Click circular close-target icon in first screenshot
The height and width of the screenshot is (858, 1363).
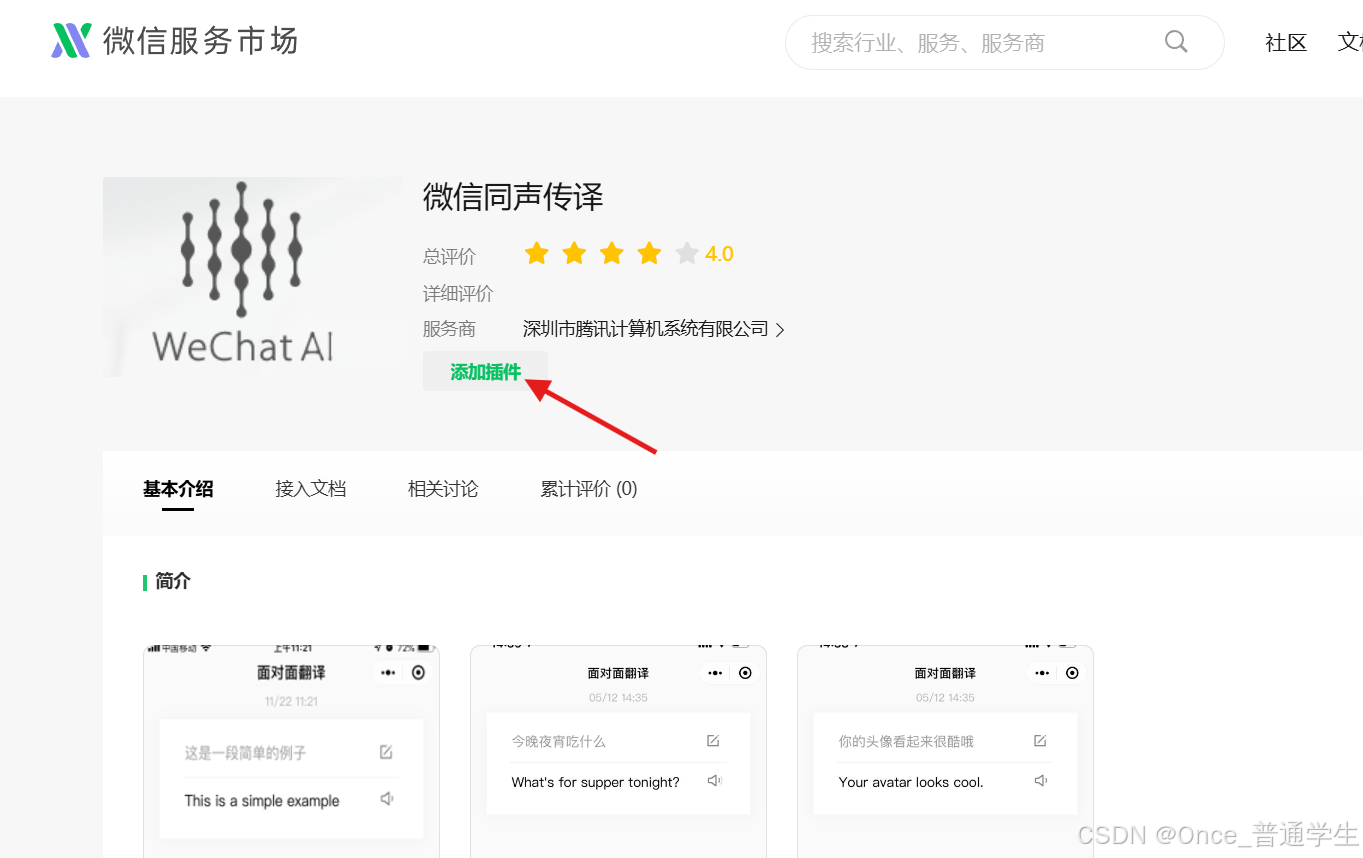418,673
